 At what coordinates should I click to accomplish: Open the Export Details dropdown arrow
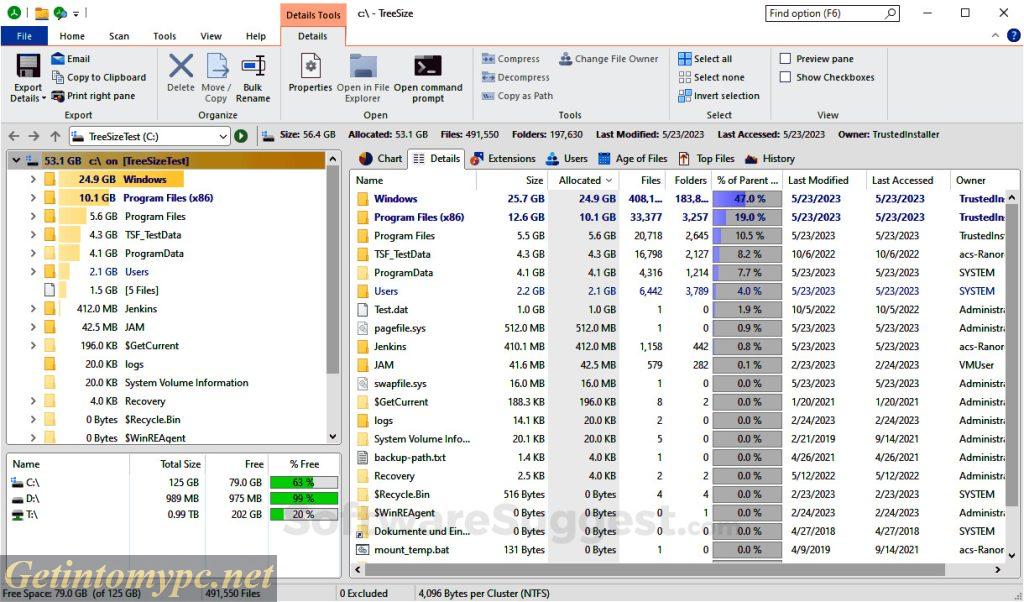44,99
